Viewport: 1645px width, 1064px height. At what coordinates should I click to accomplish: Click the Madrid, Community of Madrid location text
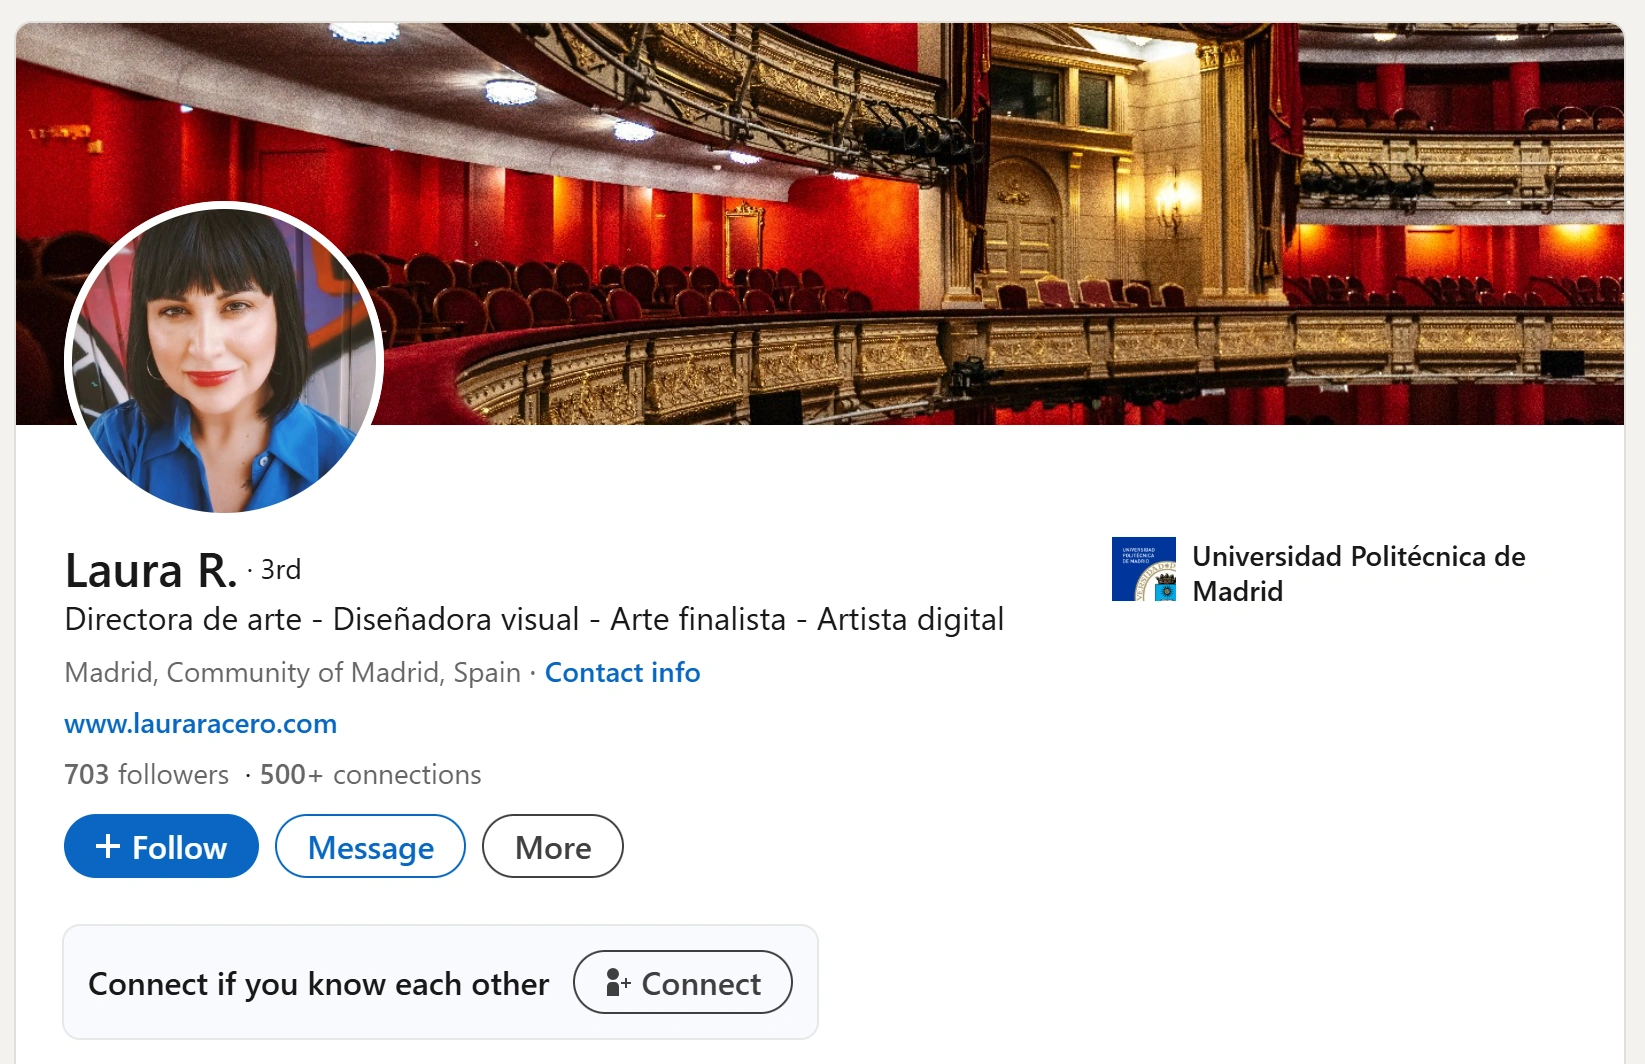[x=292, y=673]
